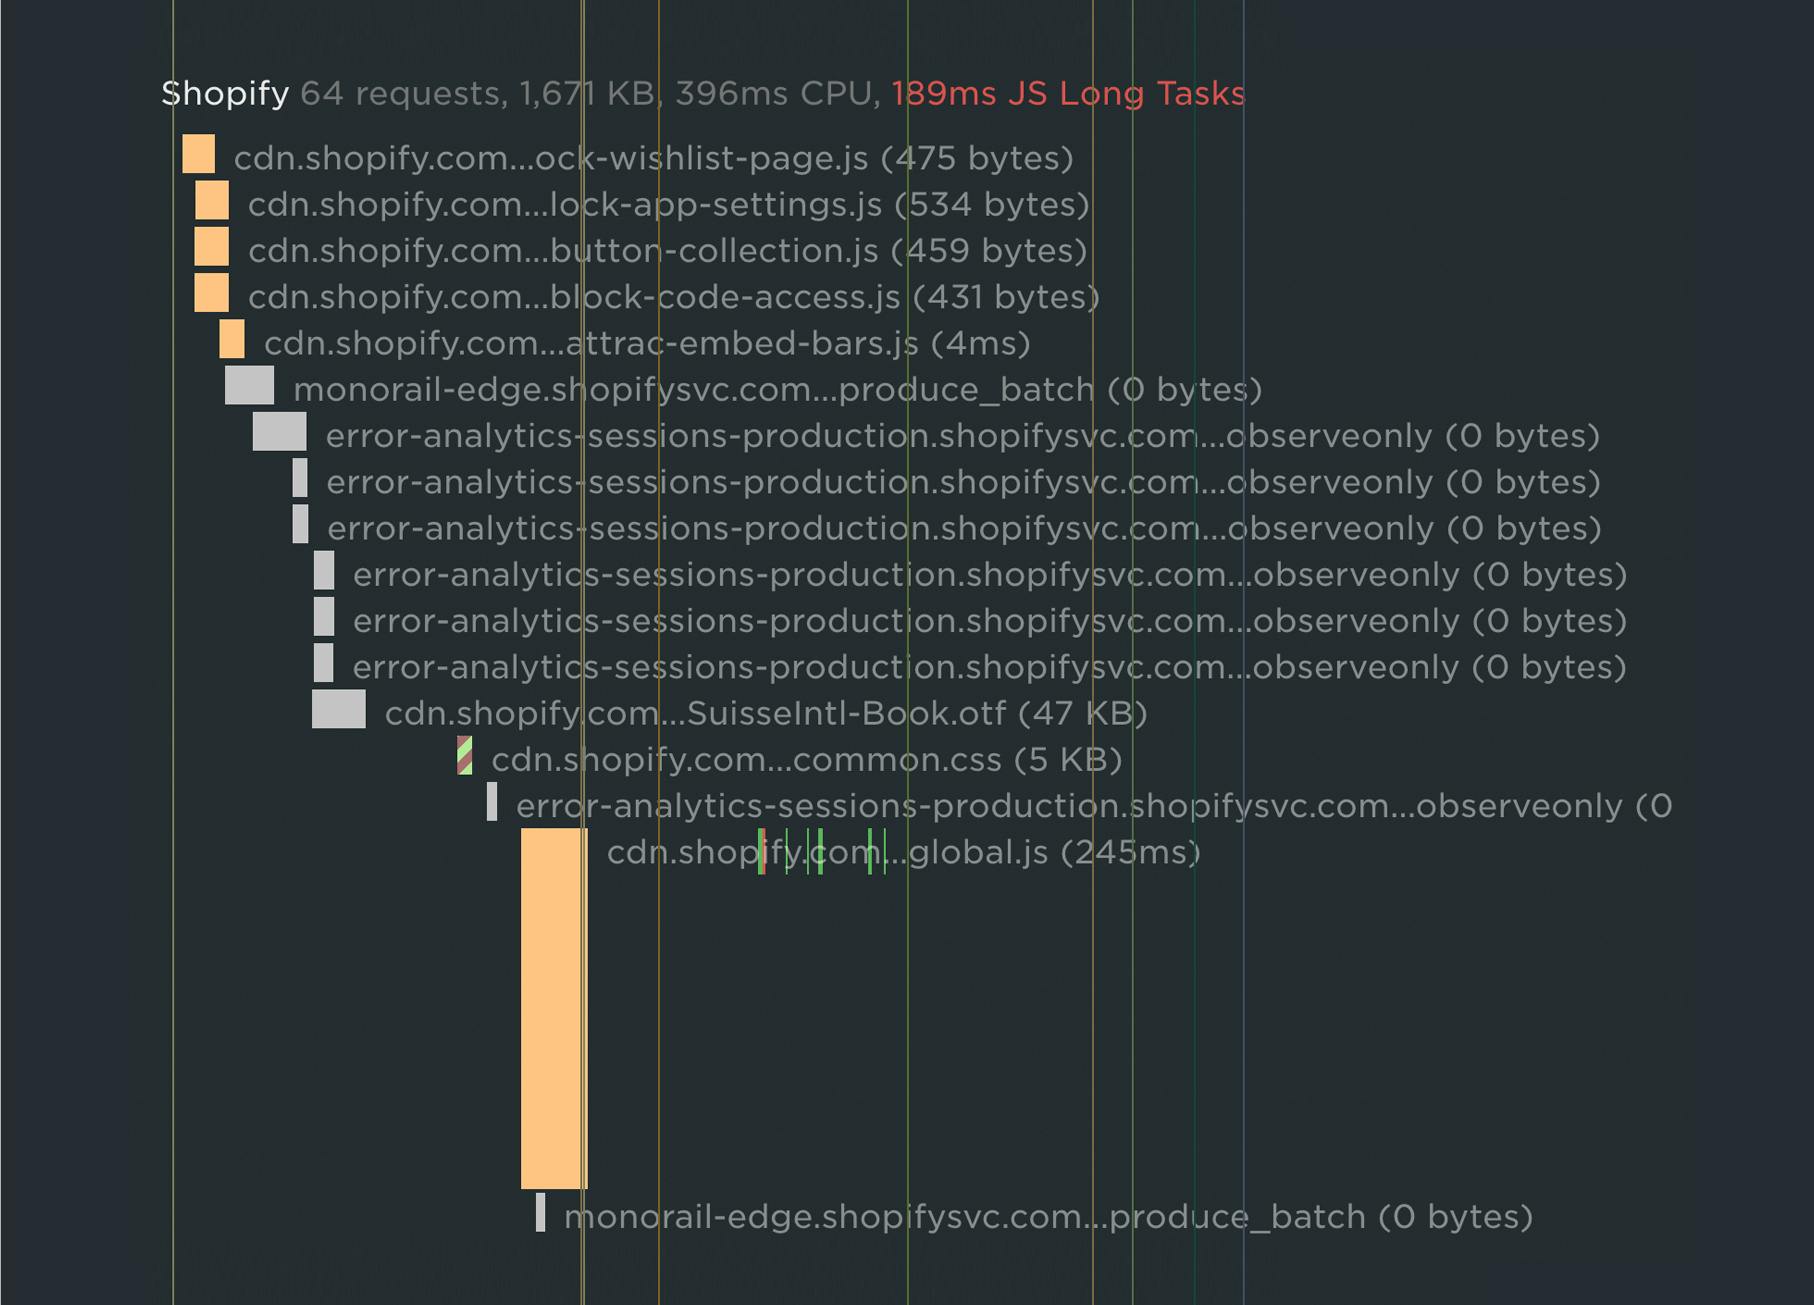Open the SuisseIntl-Book.otf (47 KB) label

click(765, 713)
